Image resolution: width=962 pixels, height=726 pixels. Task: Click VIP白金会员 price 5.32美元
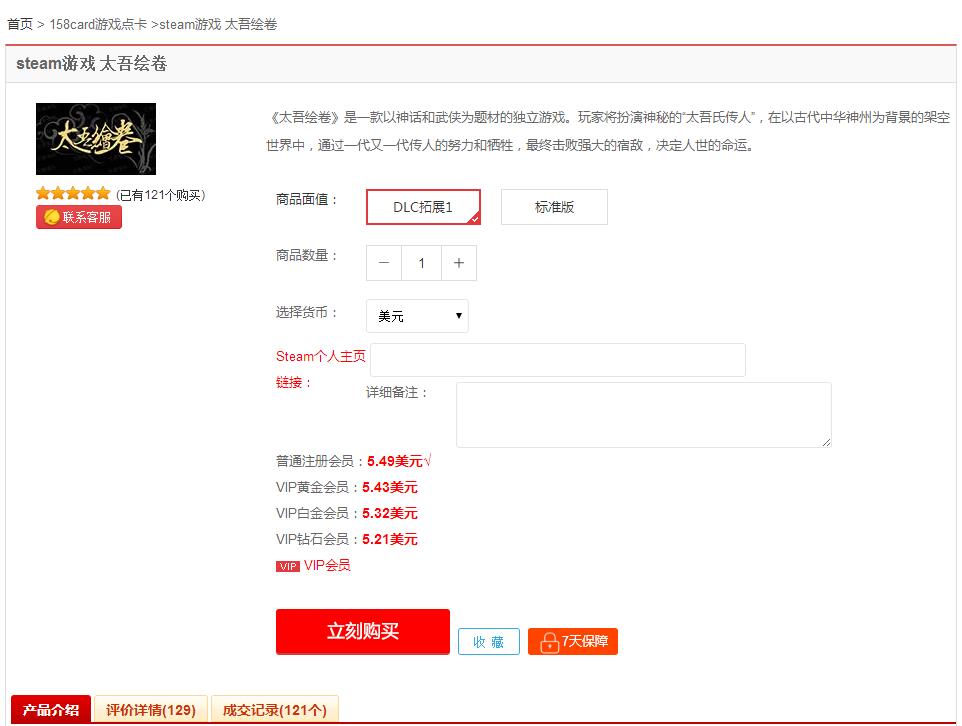(x=390, y=513)
